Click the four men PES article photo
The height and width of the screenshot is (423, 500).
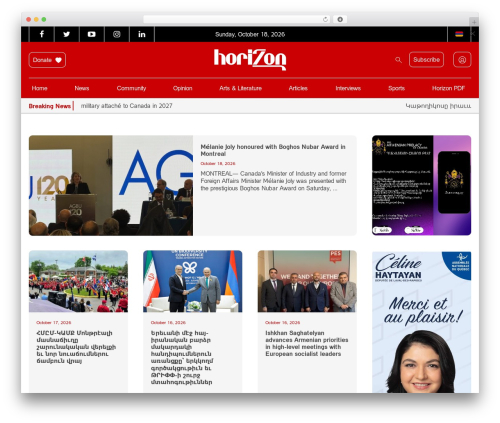pos(307,281)
